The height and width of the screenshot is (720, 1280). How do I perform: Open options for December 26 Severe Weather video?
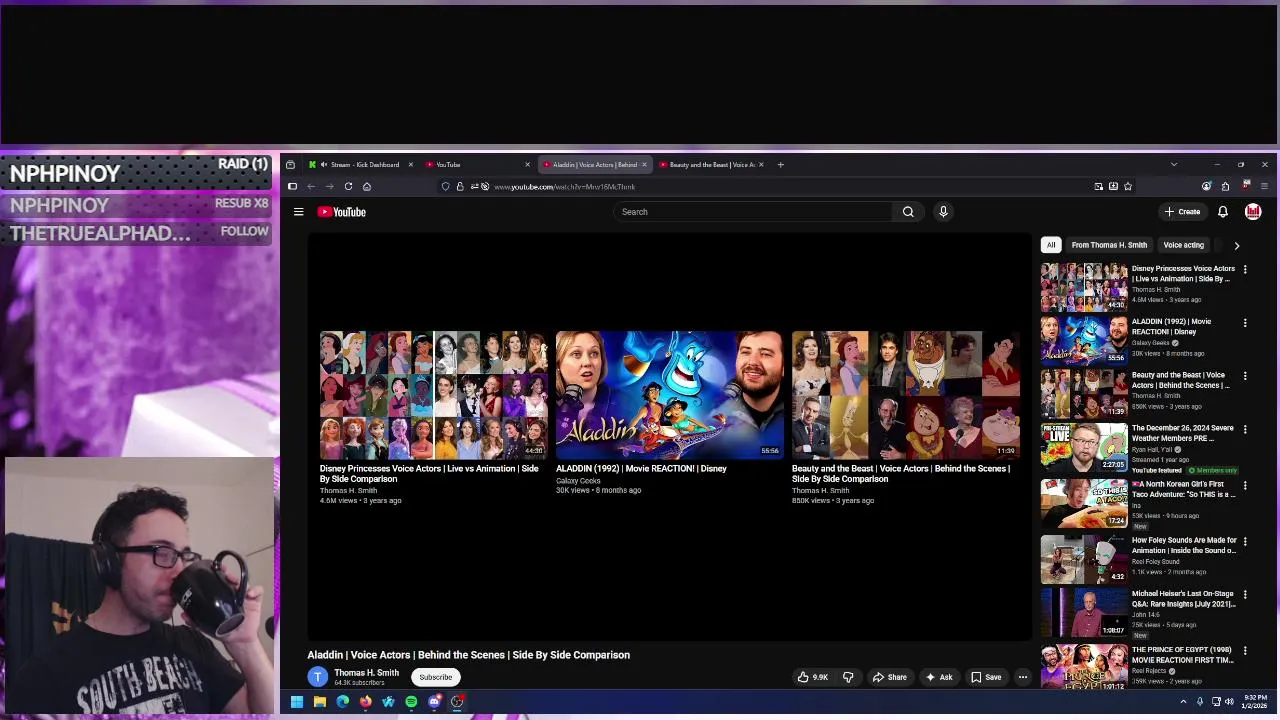coord(1245,429)
